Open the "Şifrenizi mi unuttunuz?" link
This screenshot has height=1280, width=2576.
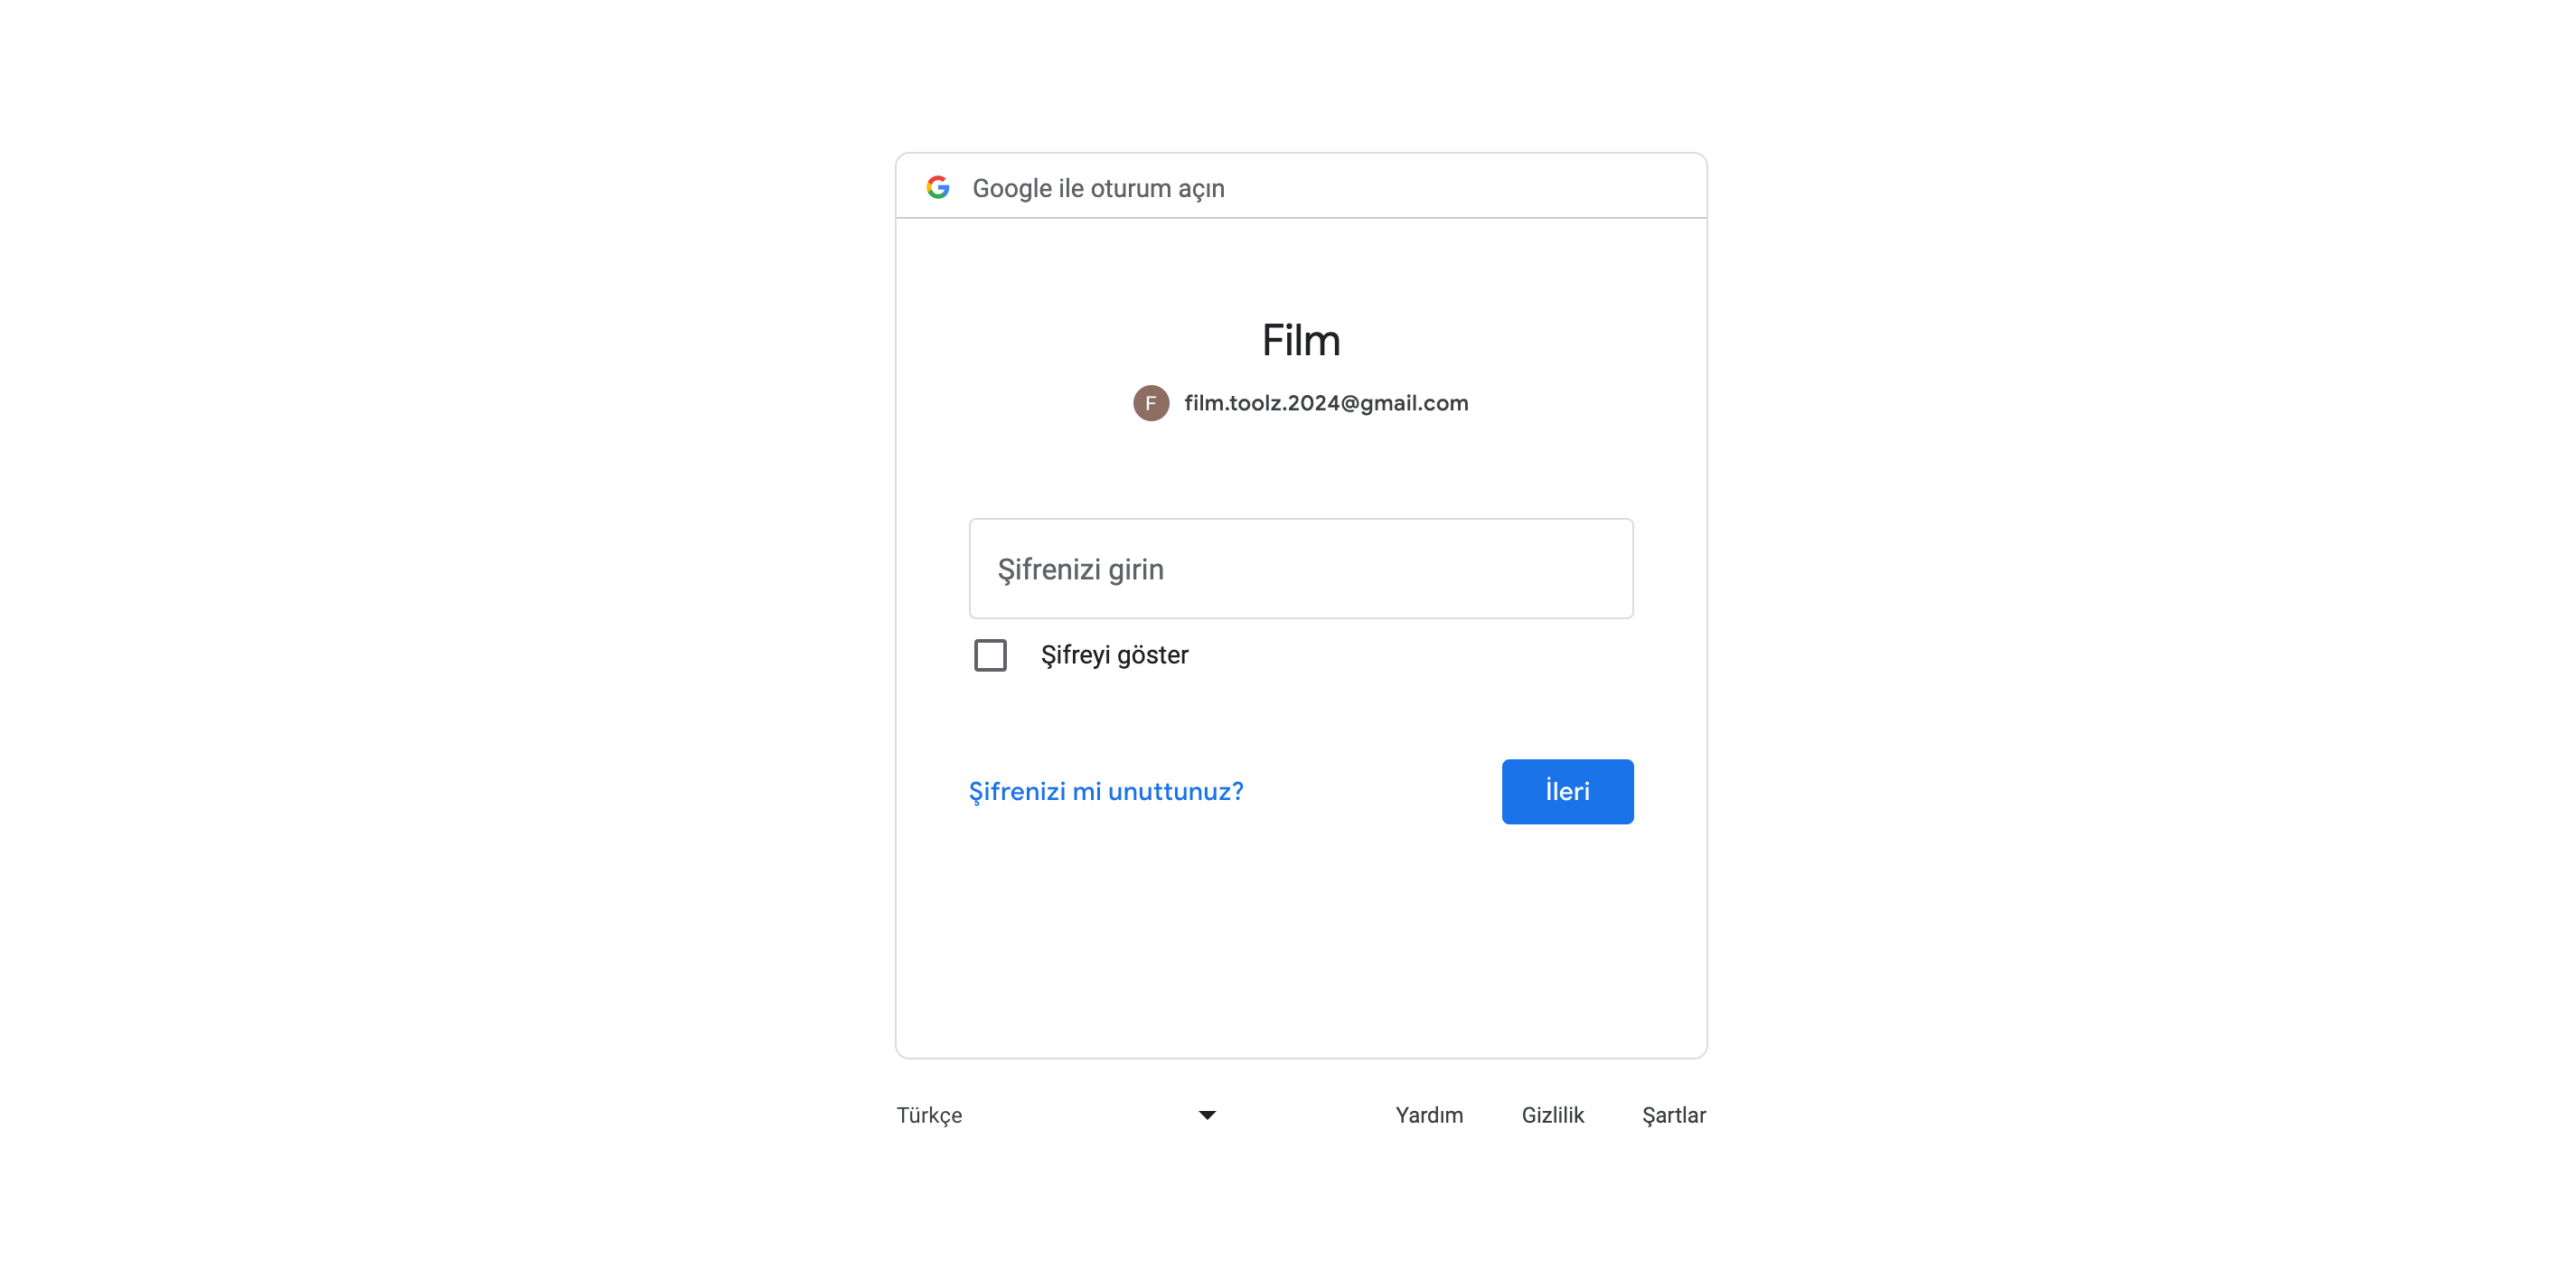(1106, 791)
